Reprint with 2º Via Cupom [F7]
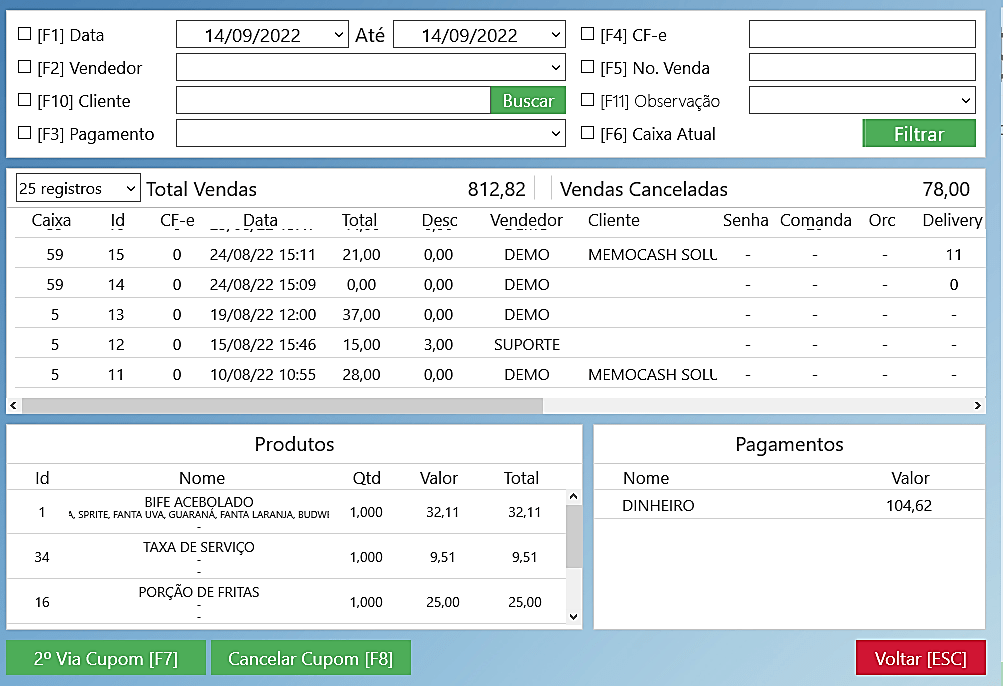Screen dimensions: 1003x686 coord(106,659)
